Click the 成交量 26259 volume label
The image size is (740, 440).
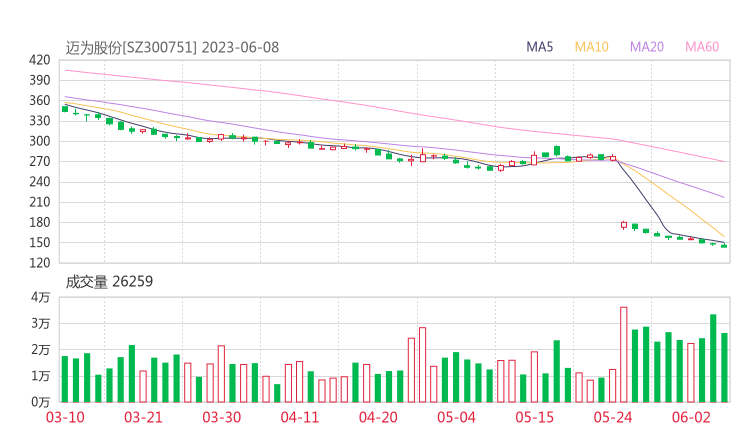(x=109, y=282)
